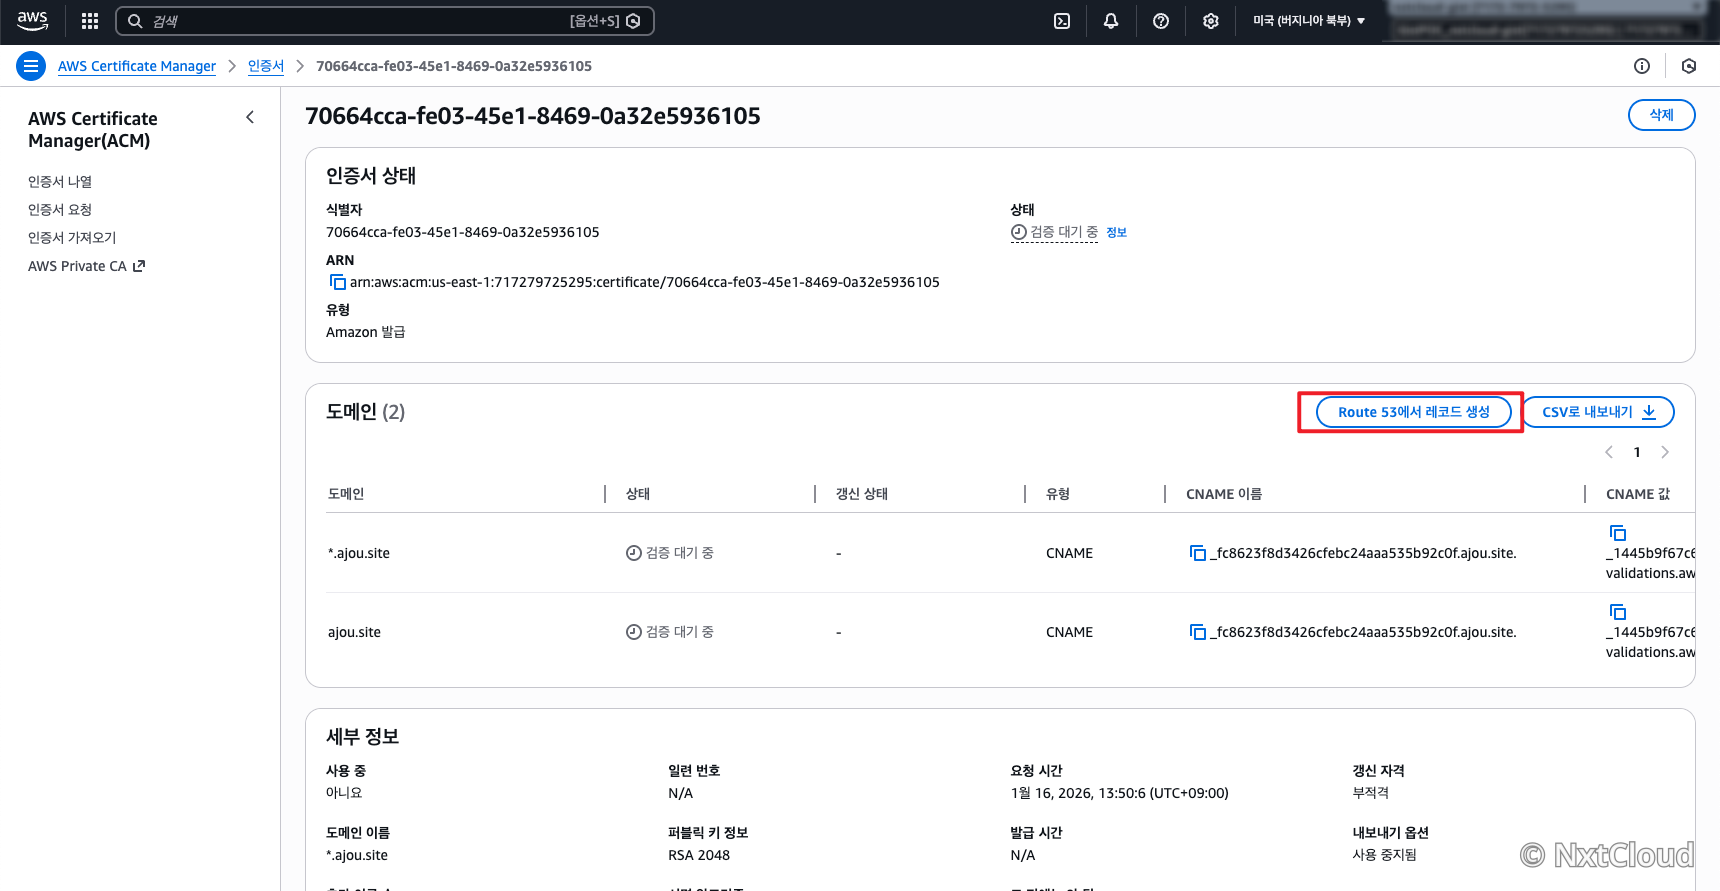This screenshot has height=891, width=1720.
Task: Click the 삭제 button
Action: click(x=1661, y=115)
